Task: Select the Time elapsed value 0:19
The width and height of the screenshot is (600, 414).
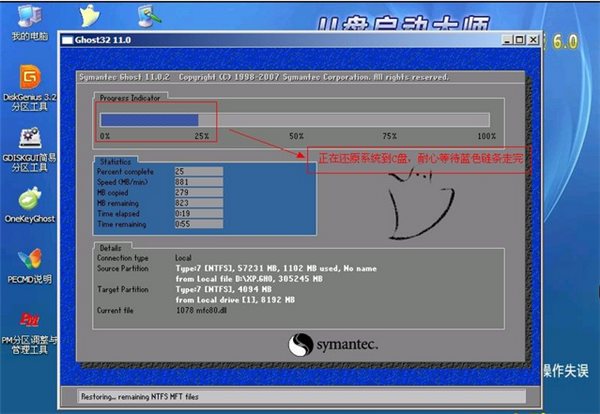Action: pos(199,214)
